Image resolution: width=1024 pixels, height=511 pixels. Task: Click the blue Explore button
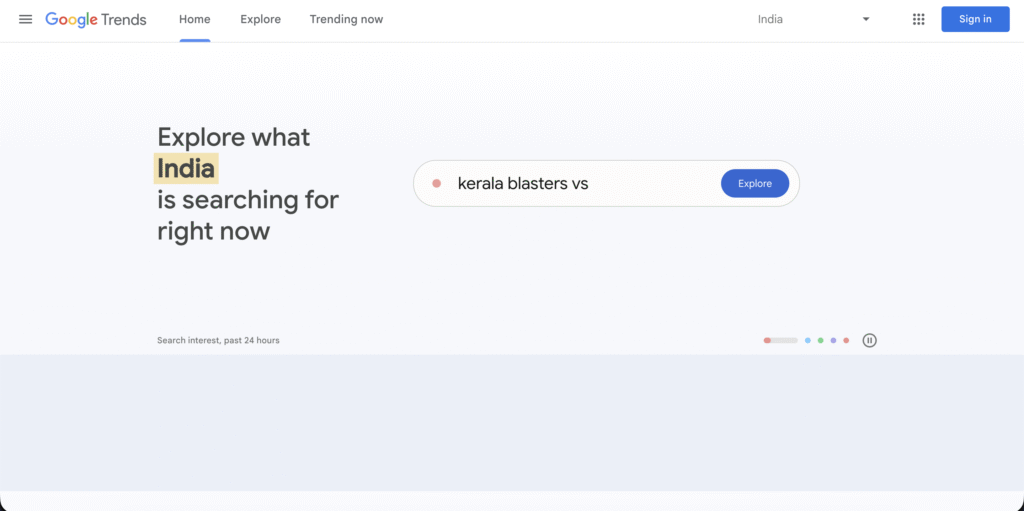coord(755,184)
